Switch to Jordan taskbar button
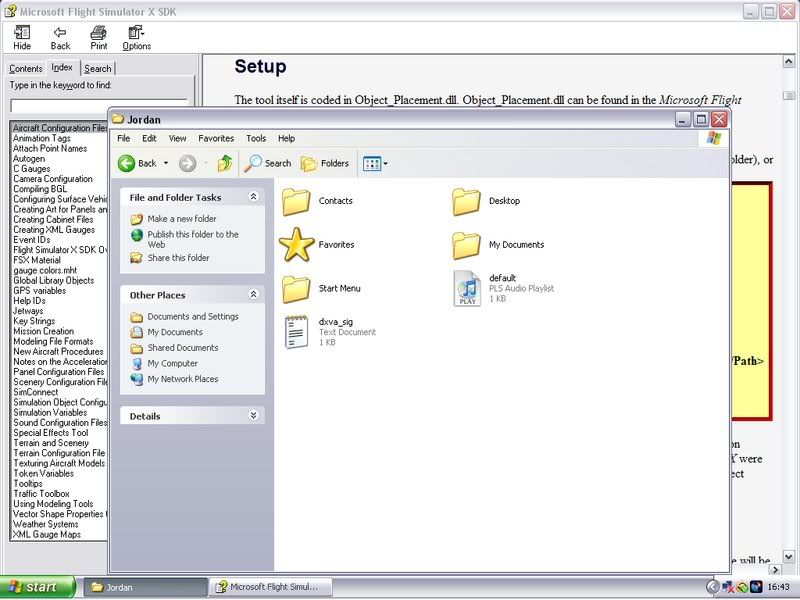 pos(145,587)
